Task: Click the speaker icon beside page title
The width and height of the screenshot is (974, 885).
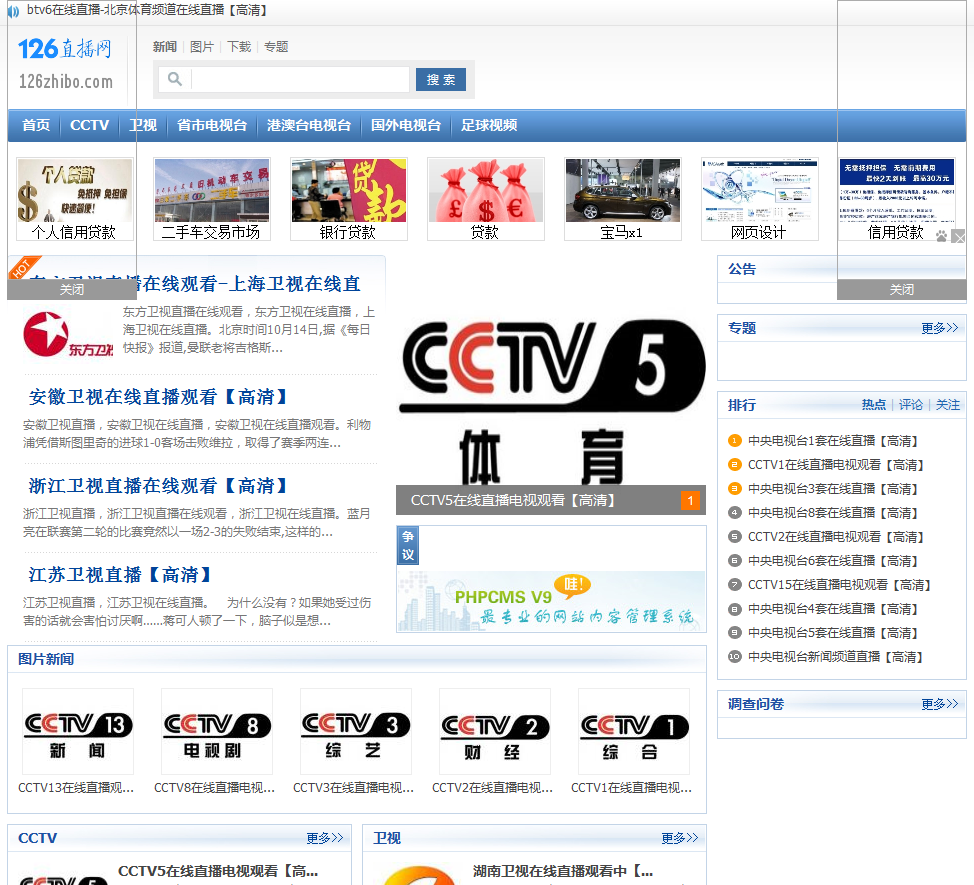Action: 13,11
